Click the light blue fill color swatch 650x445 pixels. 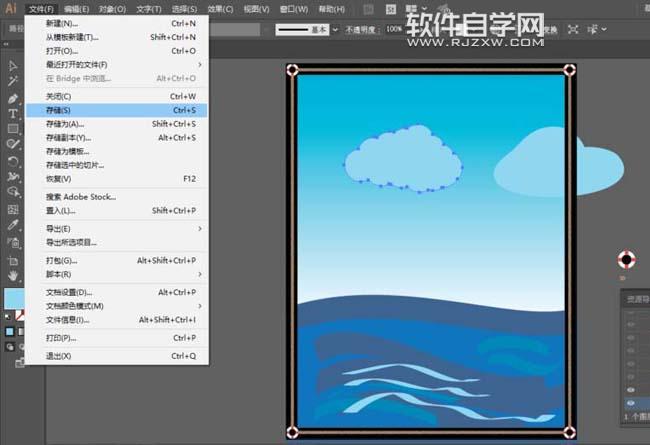[14, 299]
